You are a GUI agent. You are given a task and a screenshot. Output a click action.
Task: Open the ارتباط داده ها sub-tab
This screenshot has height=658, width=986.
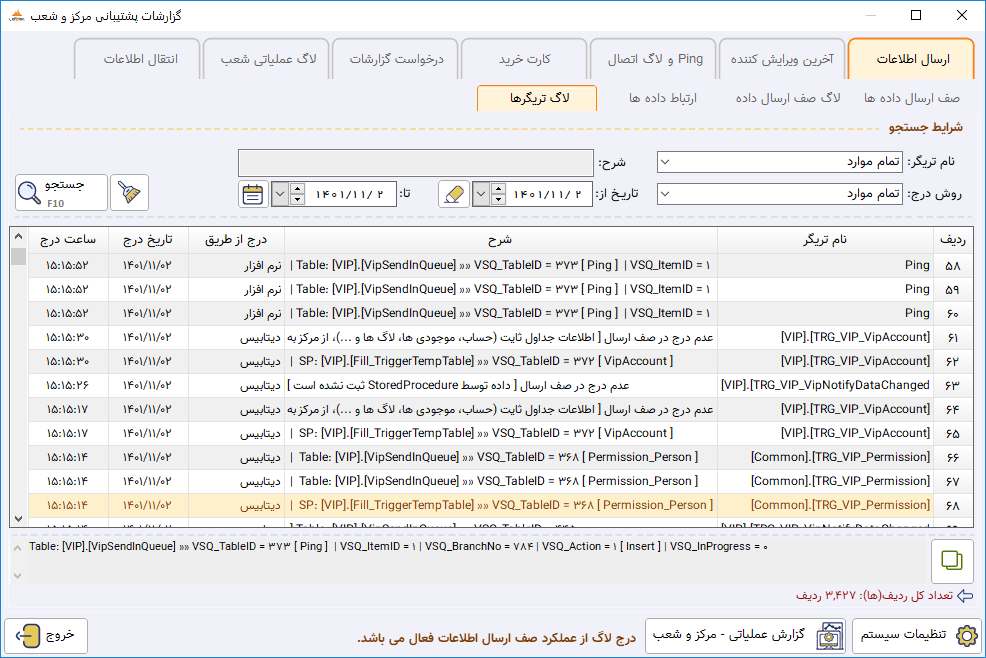[663, 98]
